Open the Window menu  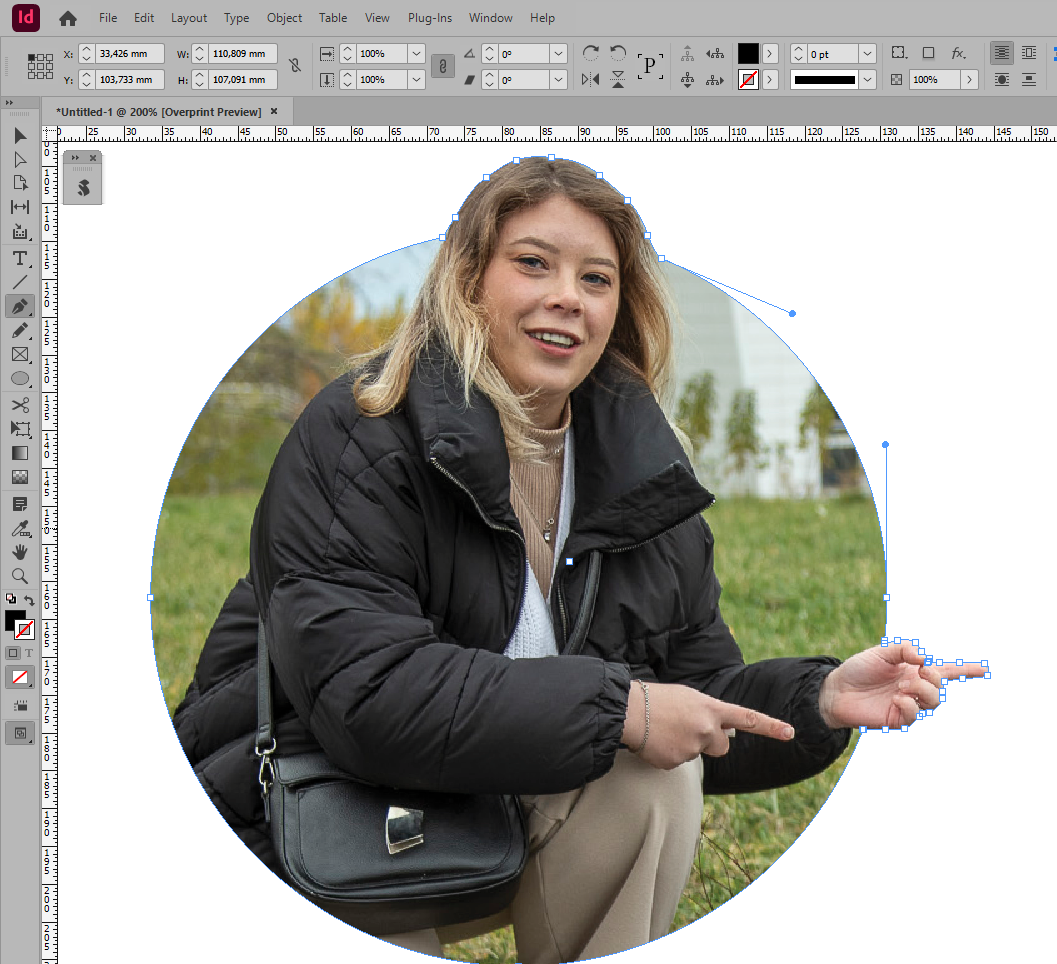click(x=491, y=18)
